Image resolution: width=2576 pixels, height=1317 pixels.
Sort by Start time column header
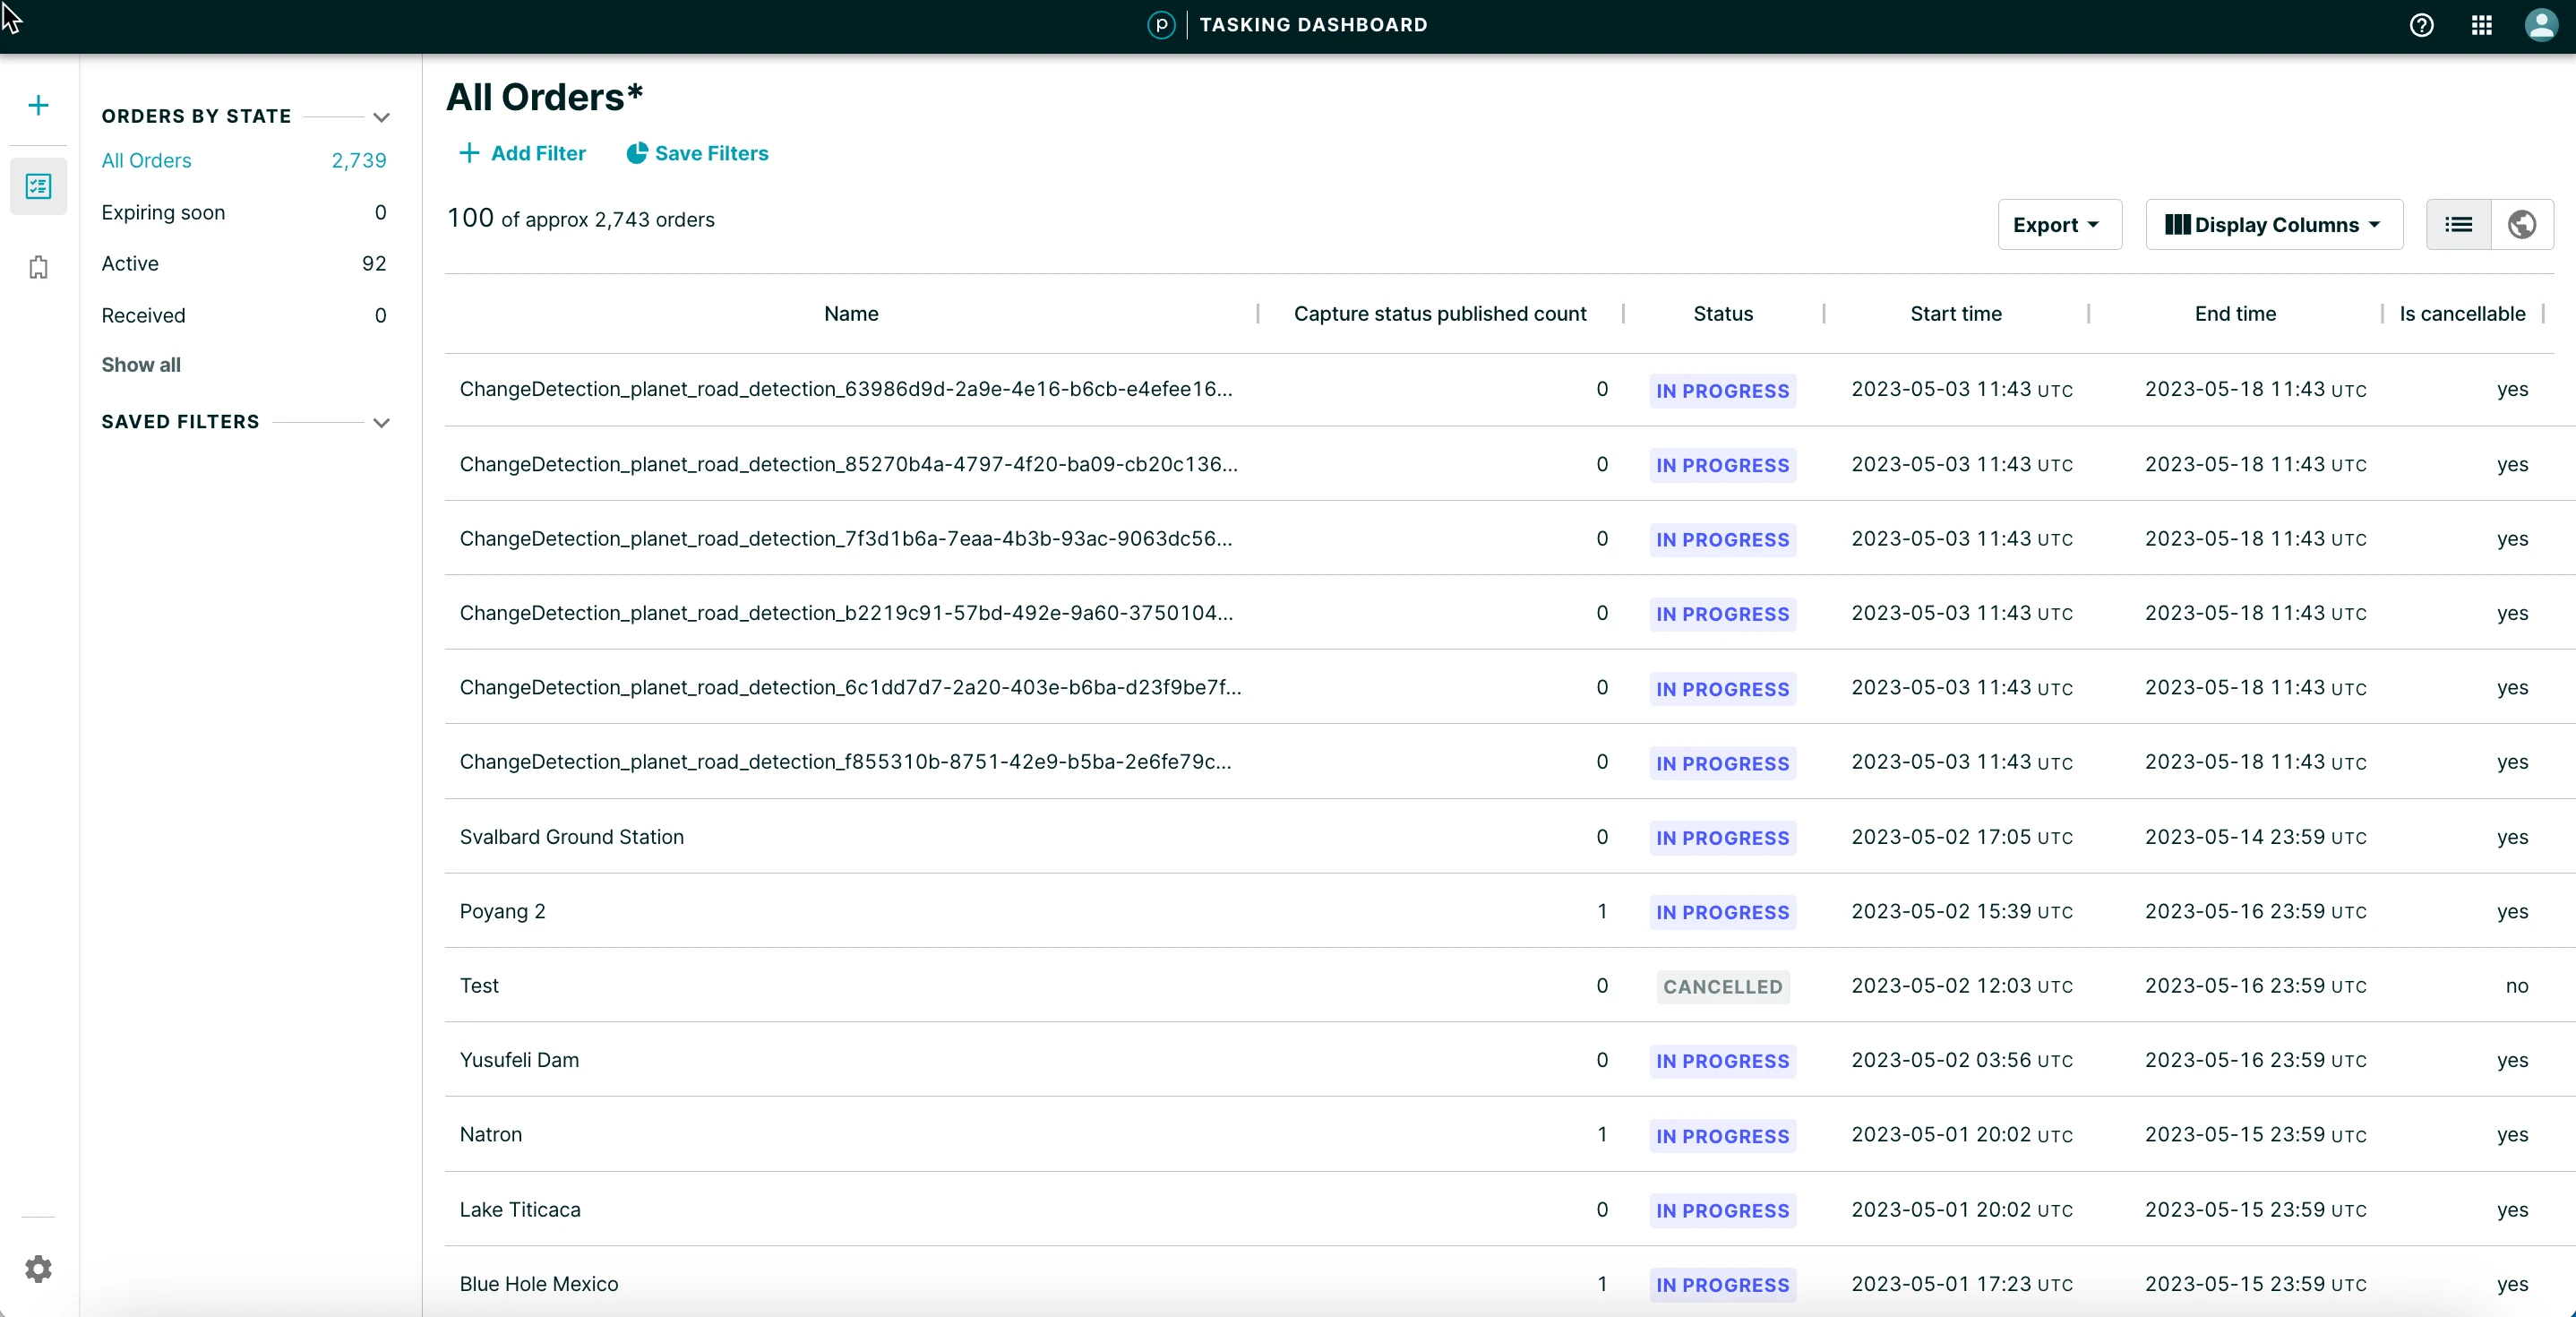[1955, 313]
